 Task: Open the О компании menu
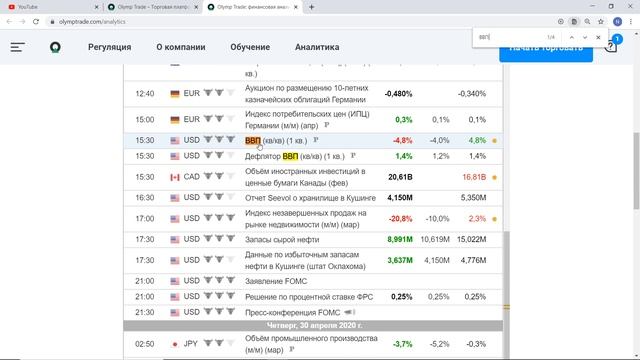click(181, 47)
